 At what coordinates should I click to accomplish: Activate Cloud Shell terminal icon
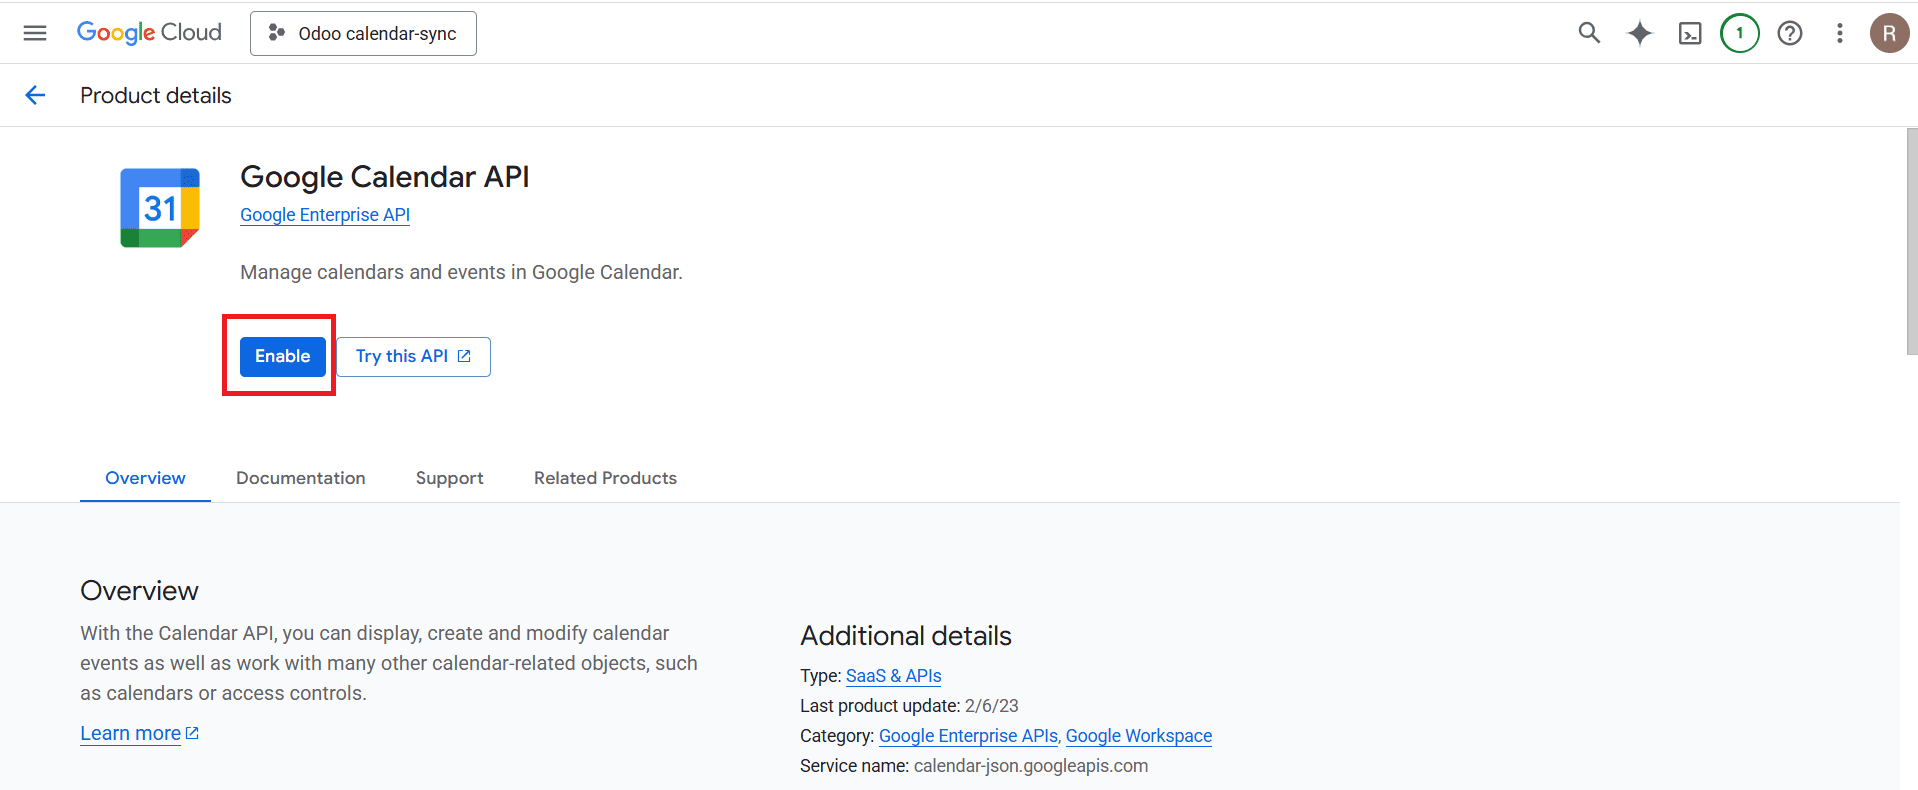click(x=1689, y=34)
